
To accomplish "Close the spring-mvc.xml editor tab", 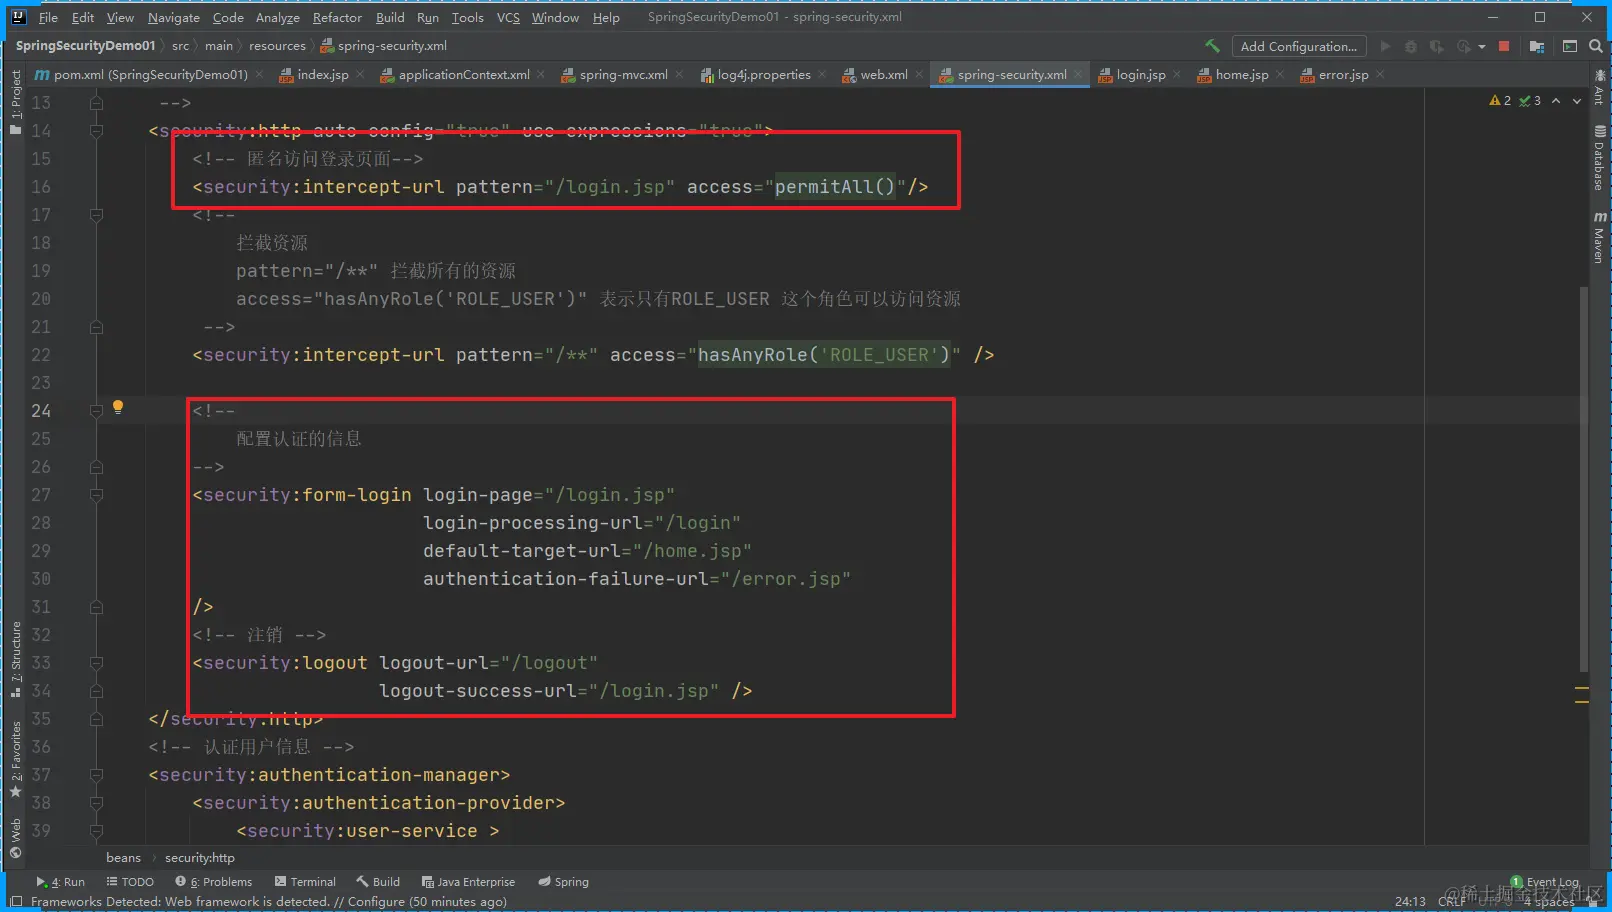I will pyautogui.click(x=680, y=75).
